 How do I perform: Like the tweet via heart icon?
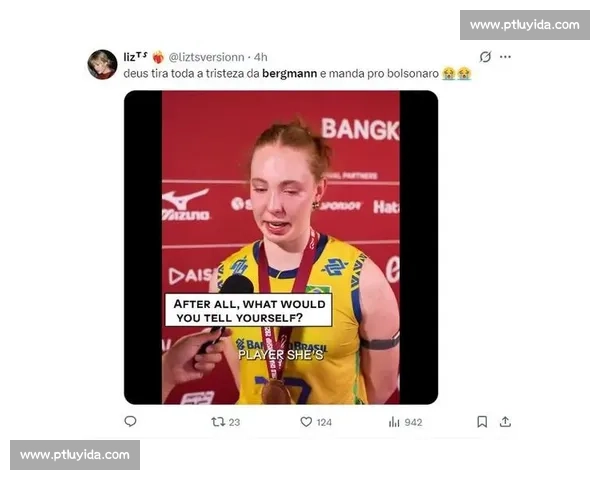point(306,422)
